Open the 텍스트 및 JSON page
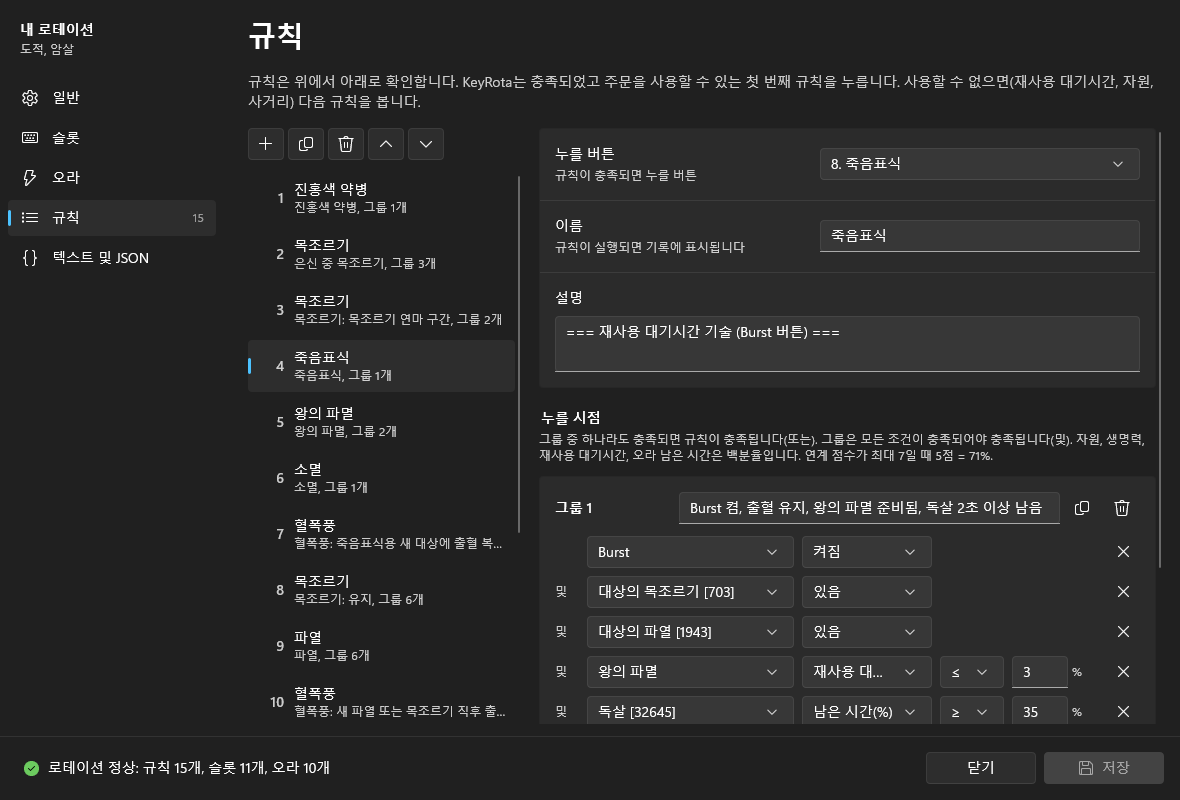1180x800 pixels. pos(112,257)
